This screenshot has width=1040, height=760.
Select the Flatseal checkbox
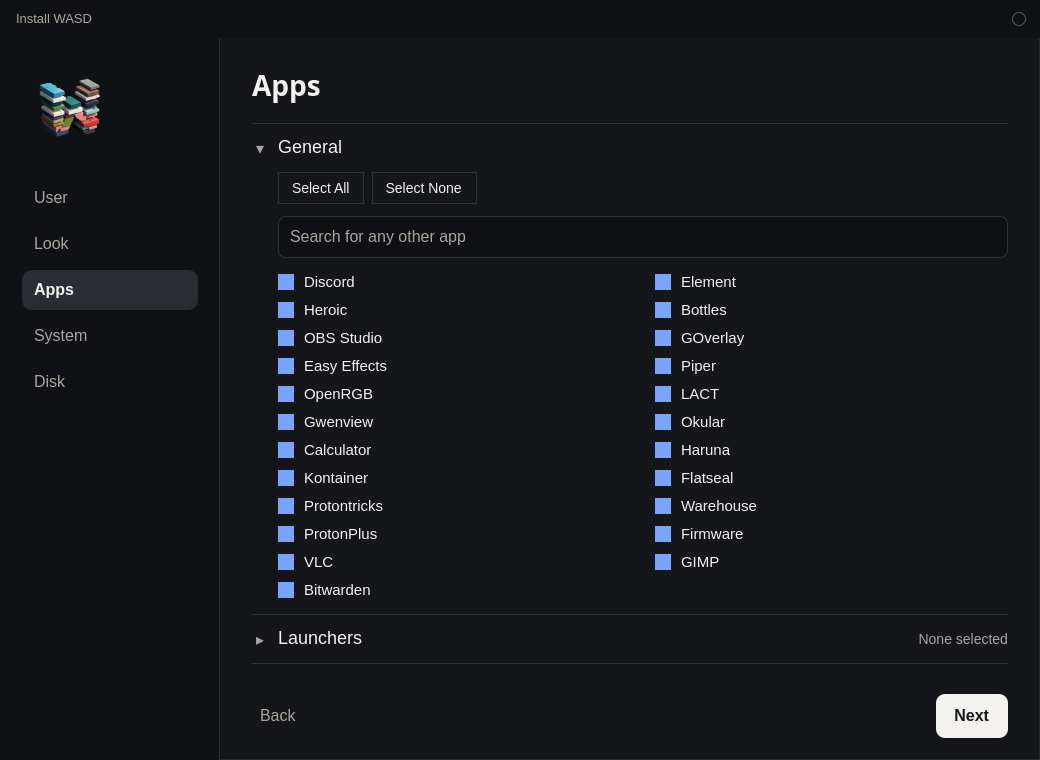pyautogui.click(x=663, y=477)
